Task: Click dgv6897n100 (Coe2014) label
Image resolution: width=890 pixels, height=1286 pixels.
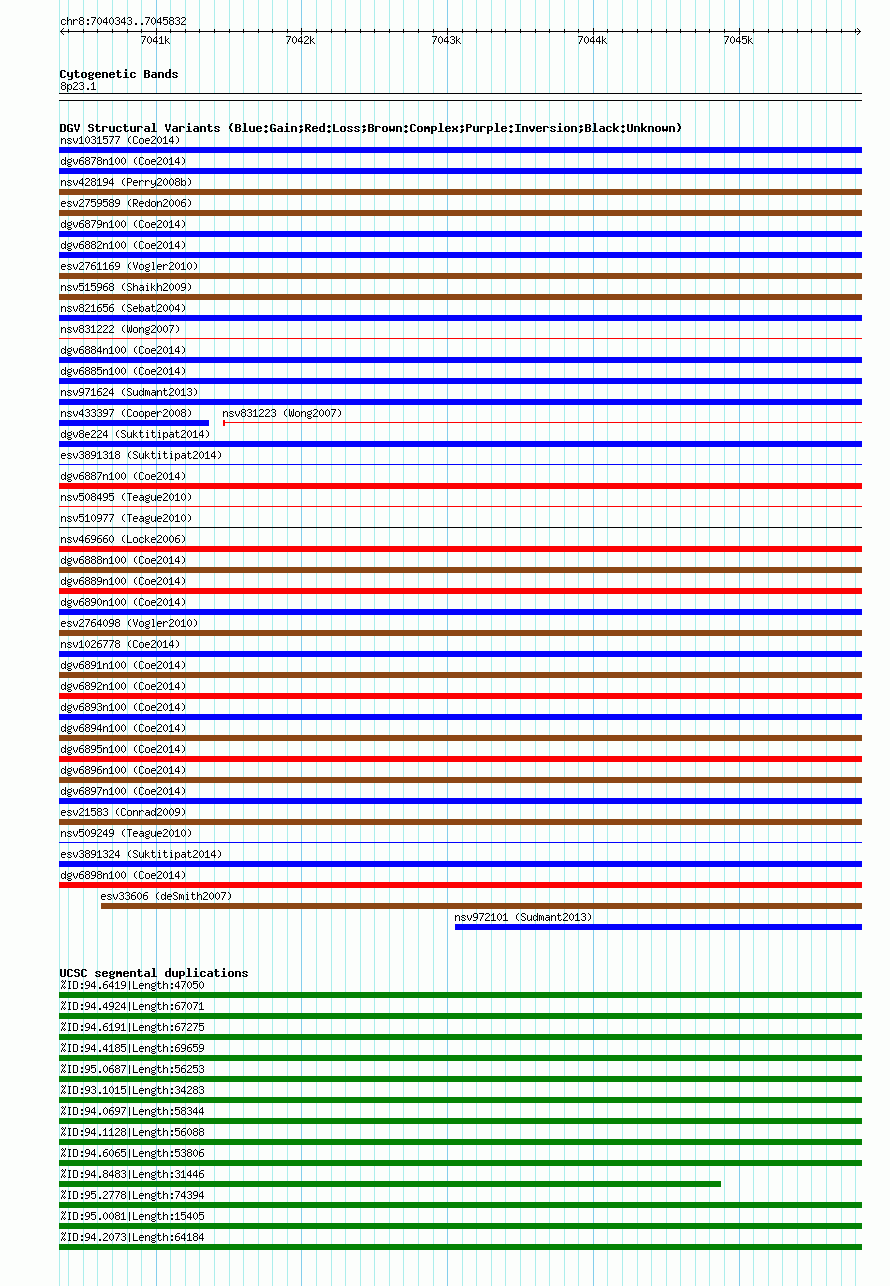Action: 123,791
